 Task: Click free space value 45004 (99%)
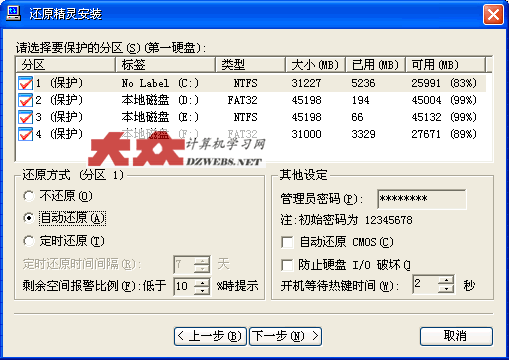coord(444,100)
